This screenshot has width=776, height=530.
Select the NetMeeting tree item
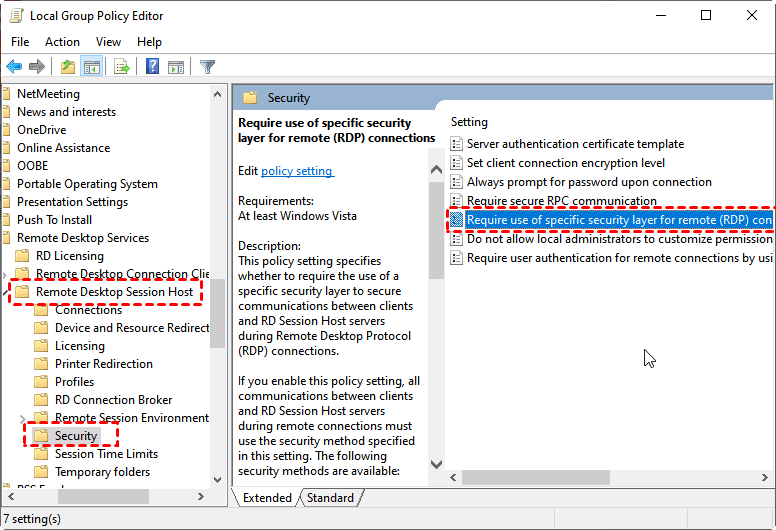point(48,94)
